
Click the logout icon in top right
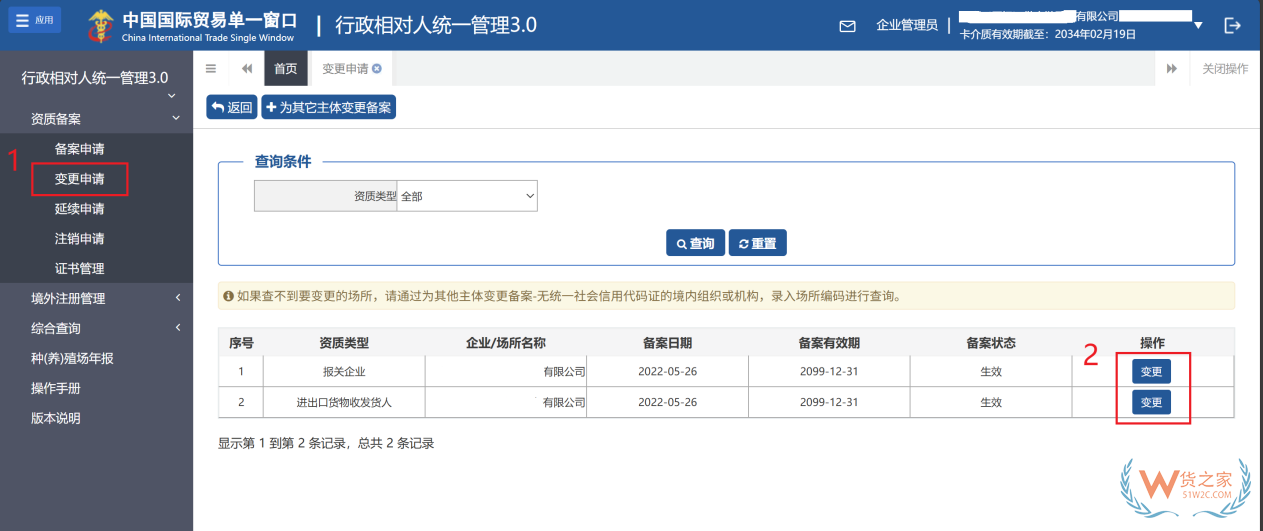(x=1233, y=25)
